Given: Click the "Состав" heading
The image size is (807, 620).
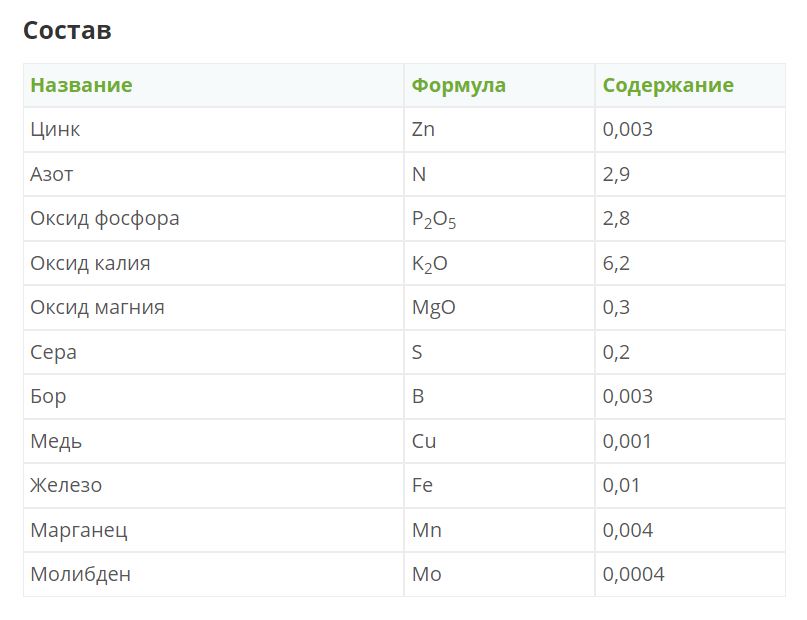Looking at the screenshot, I should [x=67, y=30].
